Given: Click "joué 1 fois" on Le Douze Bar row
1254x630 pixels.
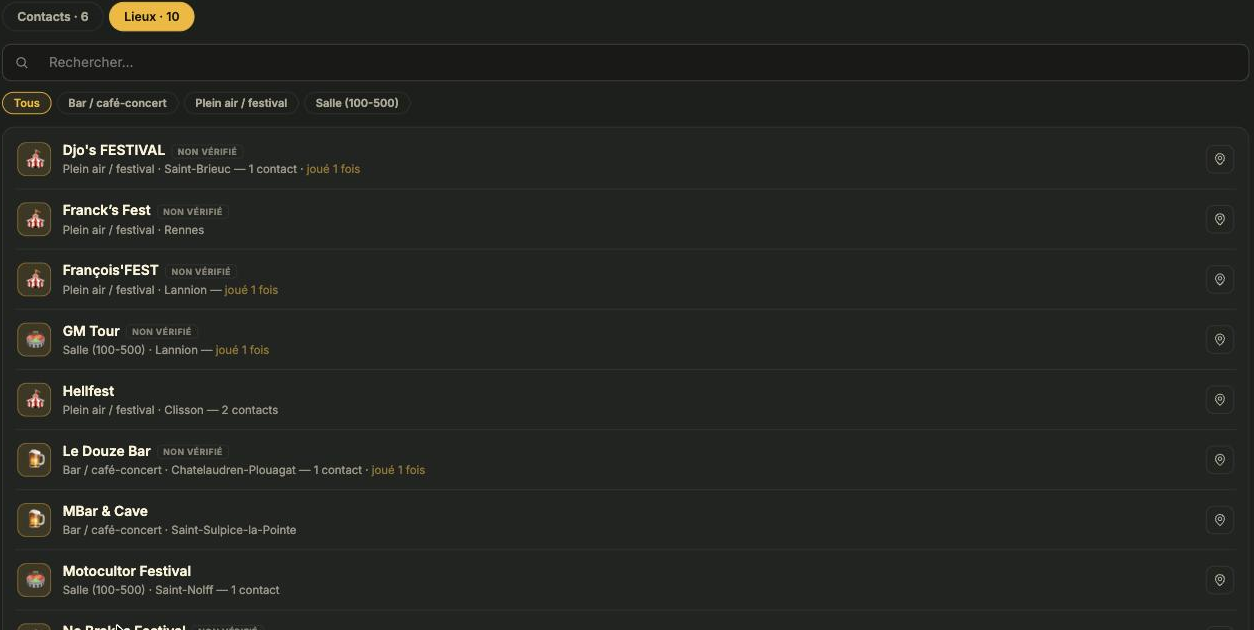Looking at the screenshot, I should point(398,470).
